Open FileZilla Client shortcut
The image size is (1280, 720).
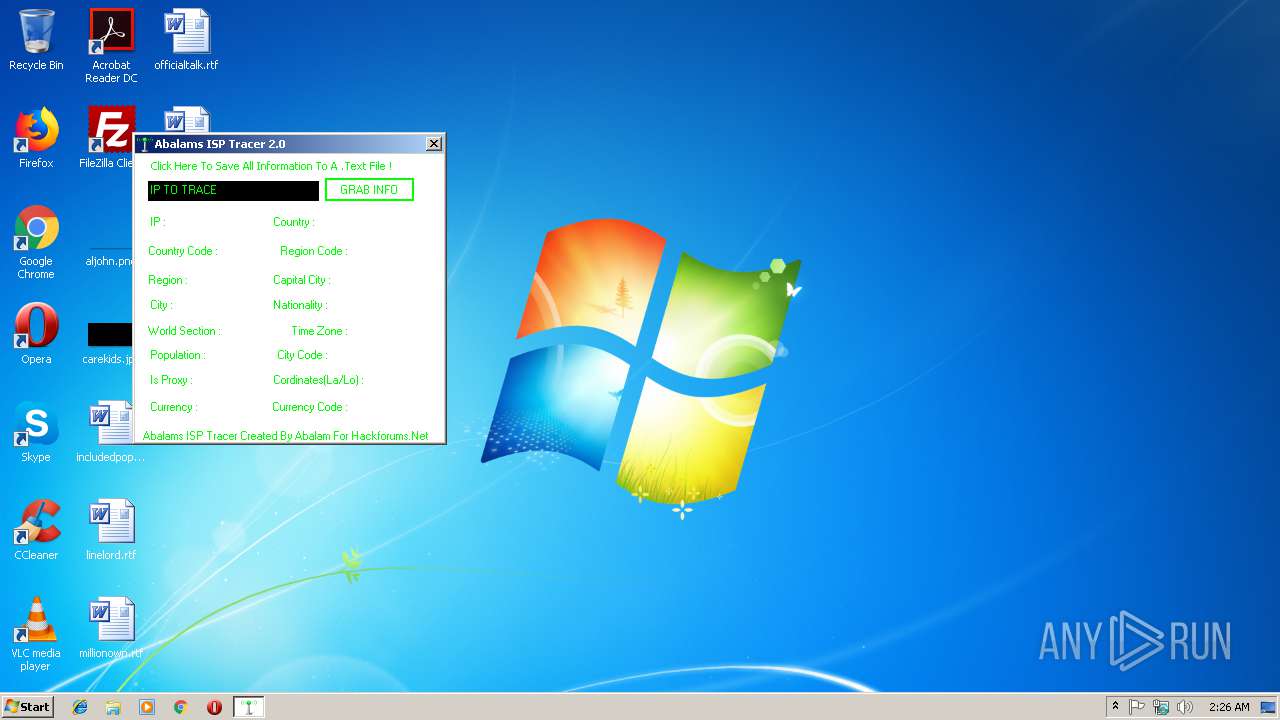pyautogui.click(x=108, y=138)
